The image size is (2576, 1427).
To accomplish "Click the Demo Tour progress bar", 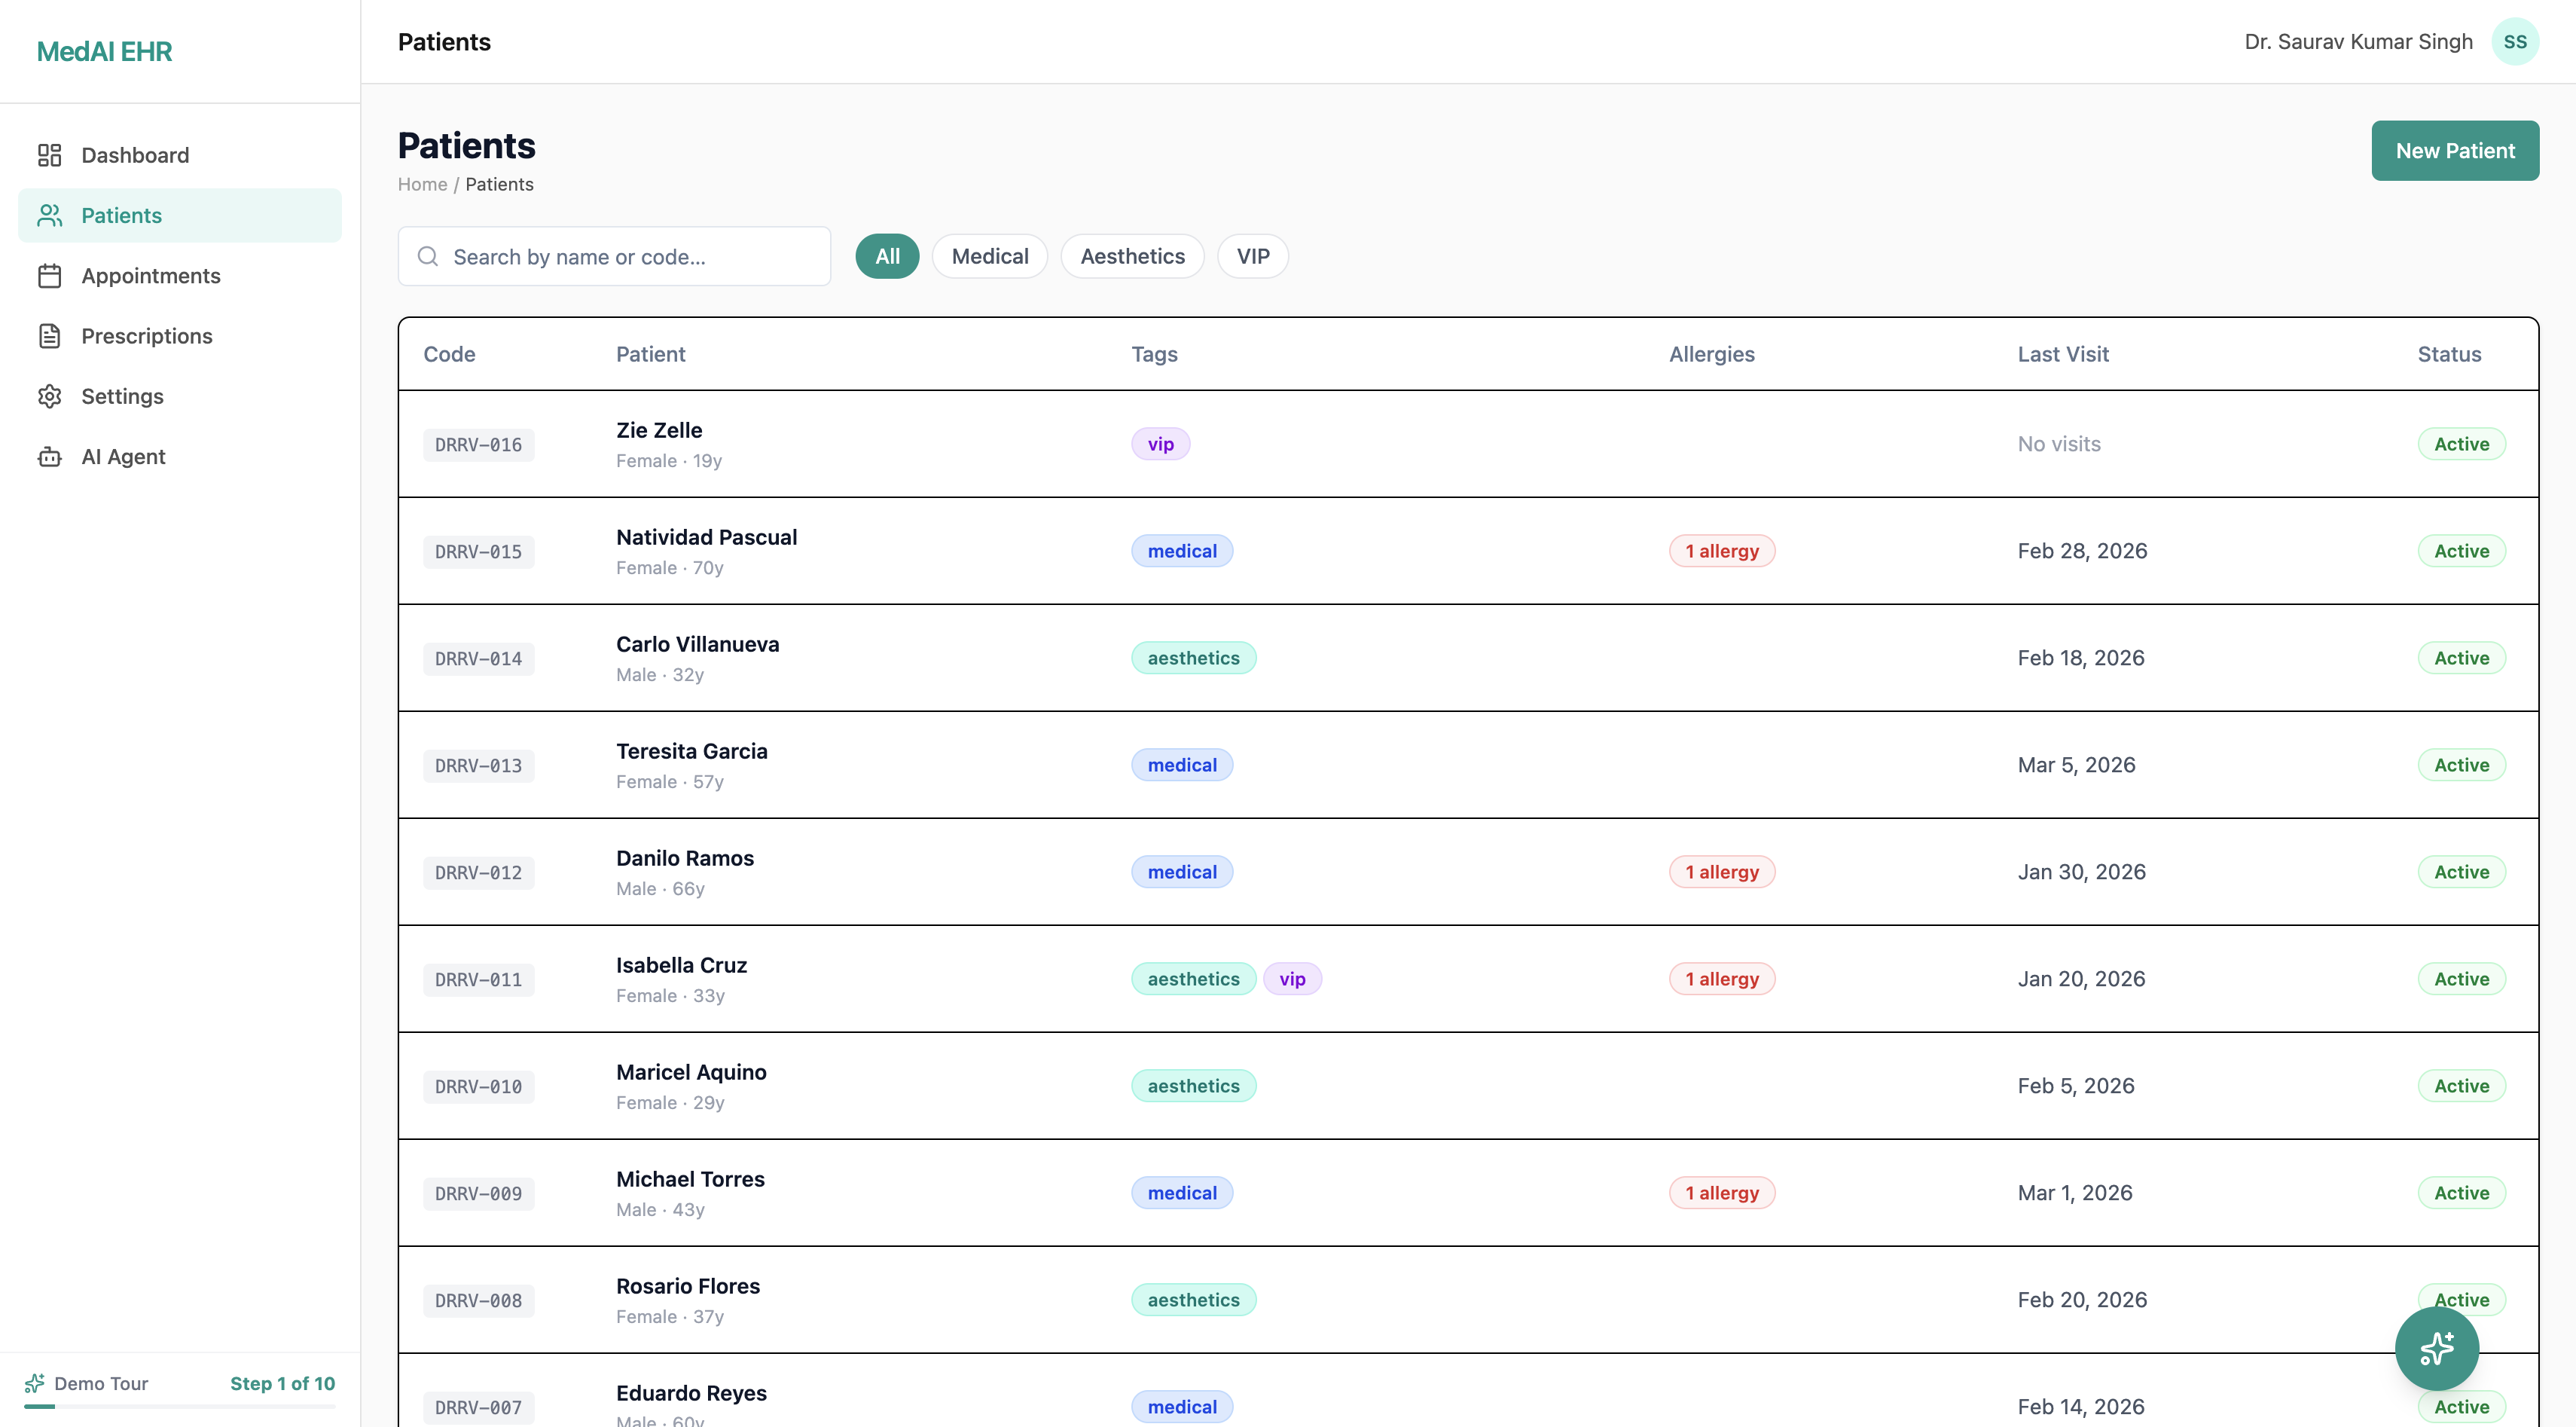I will tap(180, 1406).
